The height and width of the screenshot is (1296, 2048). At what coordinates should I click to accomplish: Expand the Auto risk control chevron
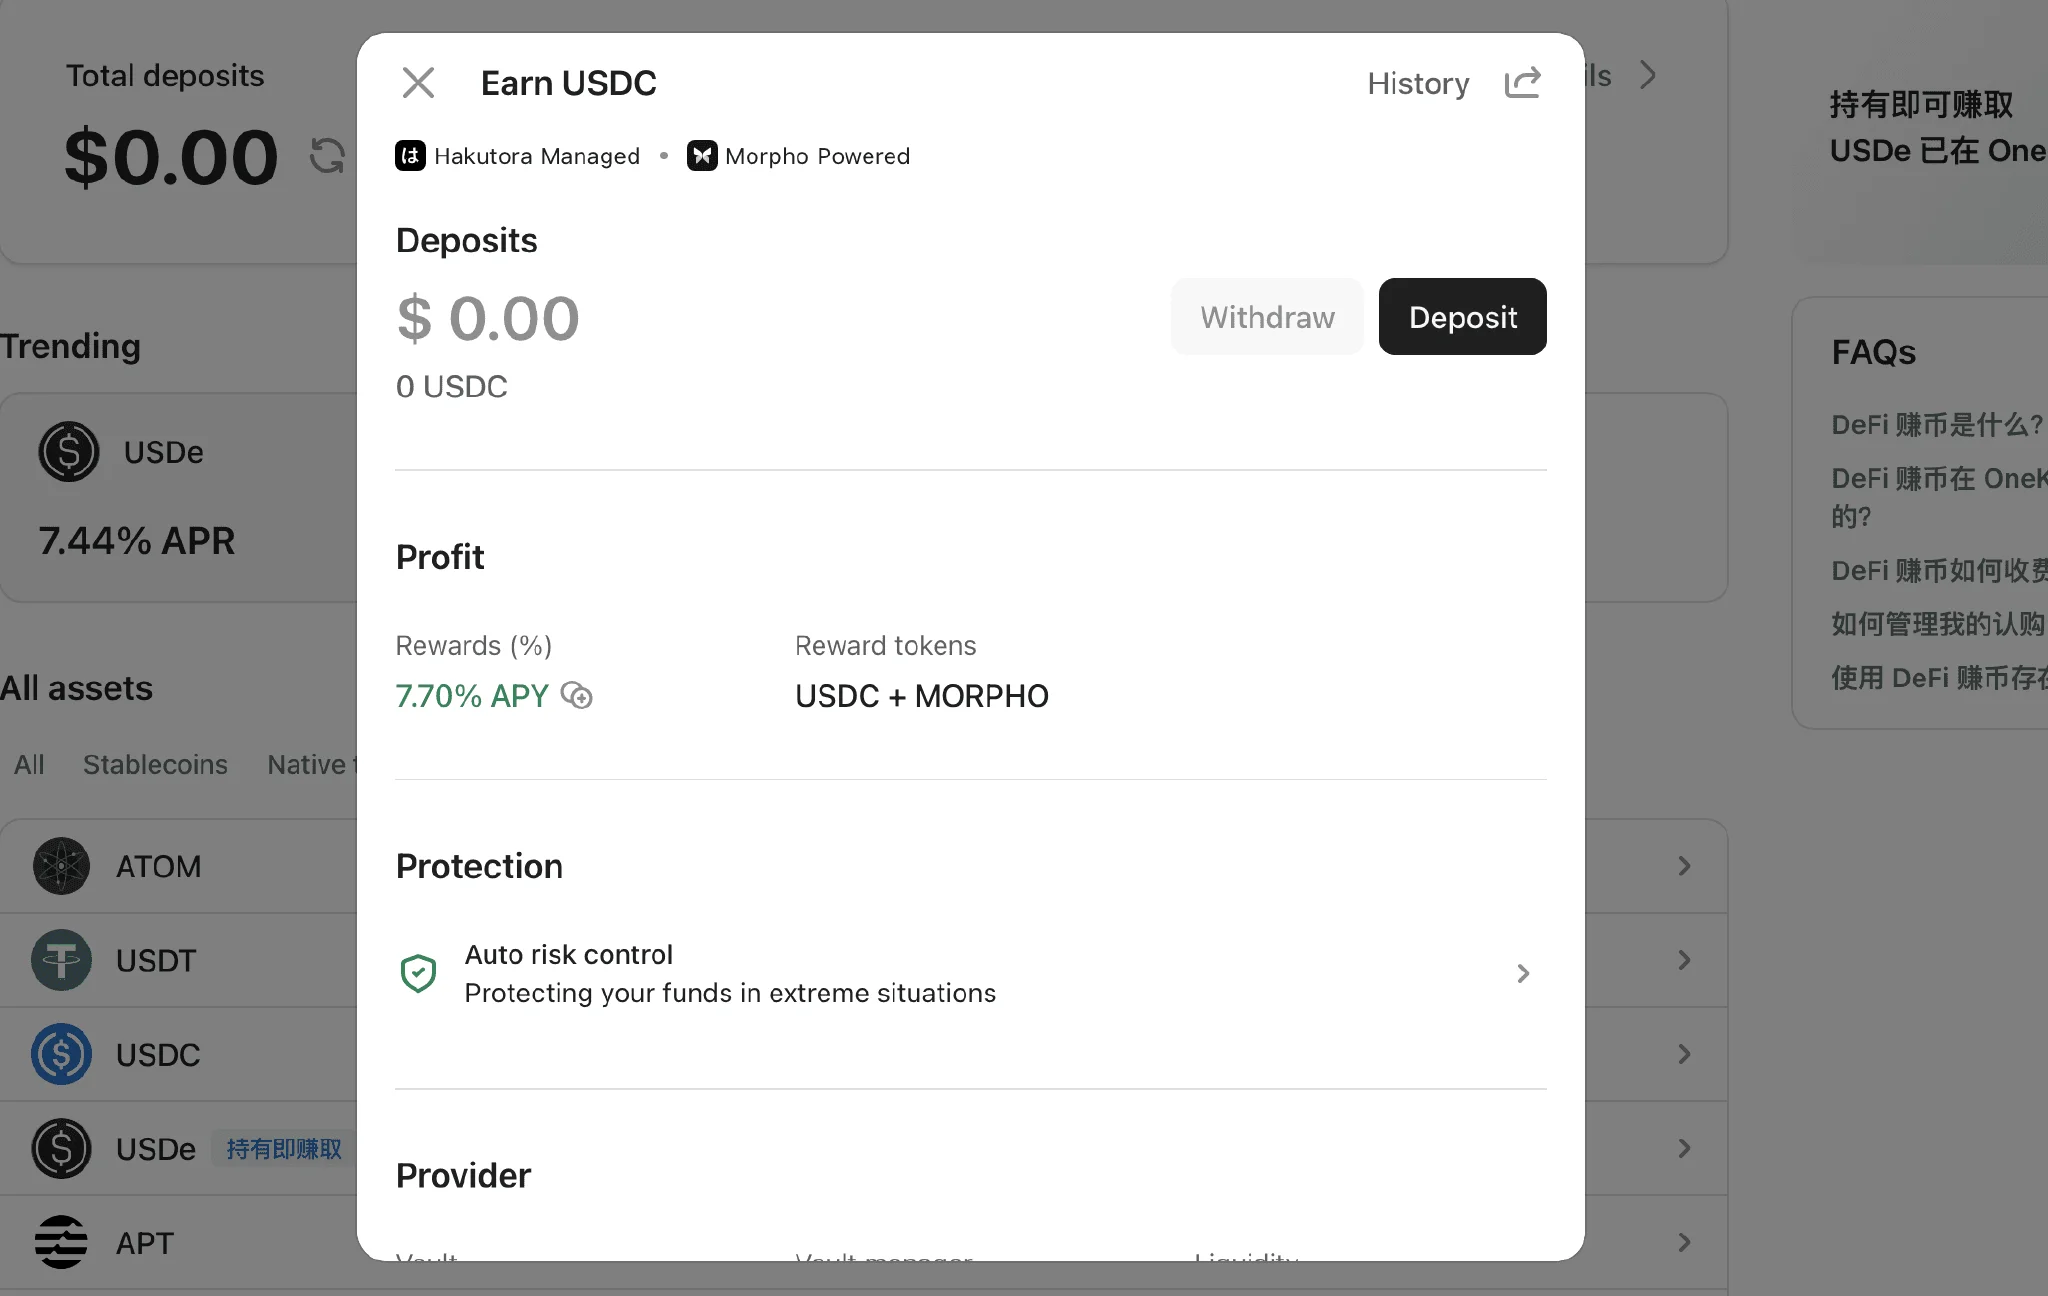click(x=1523, y=973)
